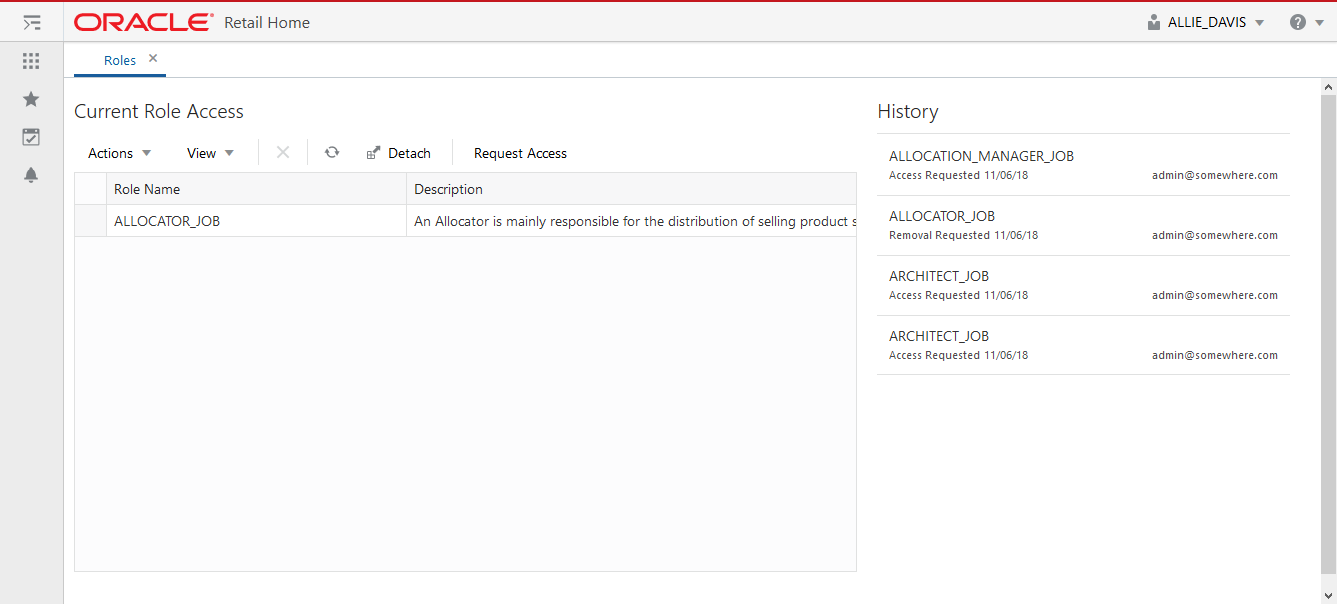Toggle the navigation menu hamburger icon

(31, 22)
